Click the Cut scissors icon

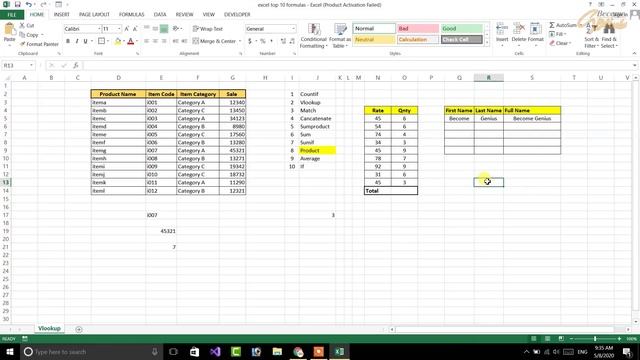[22, 25]
